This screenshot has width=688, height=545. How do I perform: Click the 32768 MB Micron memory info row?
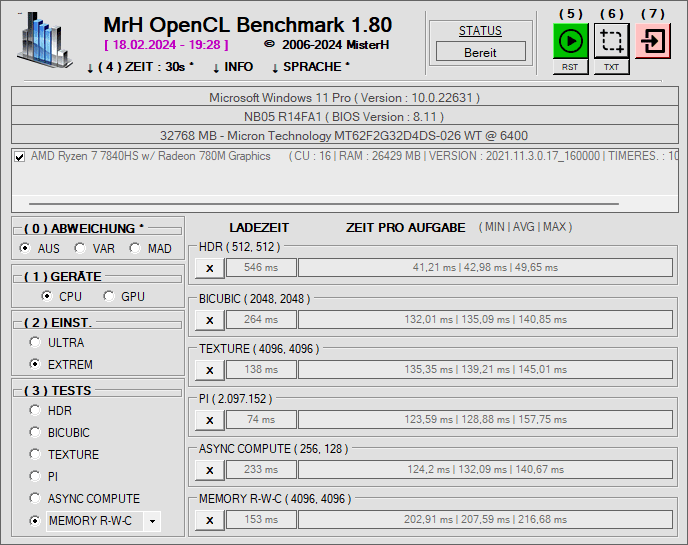(x=344, y=135)
